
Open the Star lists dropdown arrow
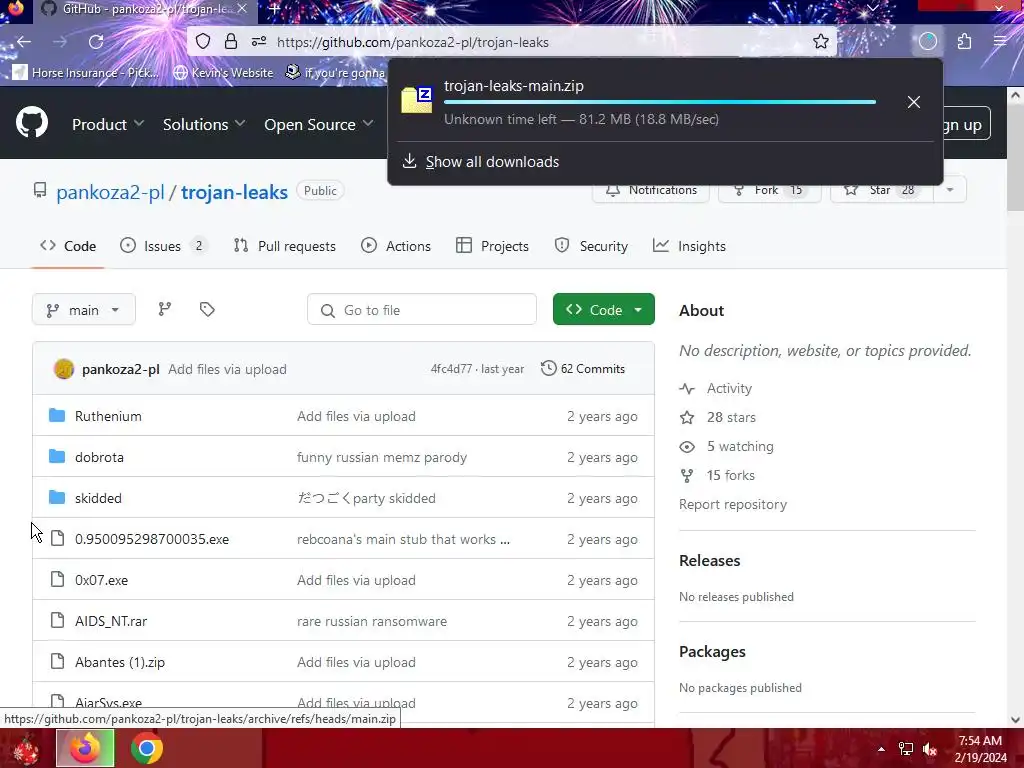pyautogui.click(x=950, y=190)
